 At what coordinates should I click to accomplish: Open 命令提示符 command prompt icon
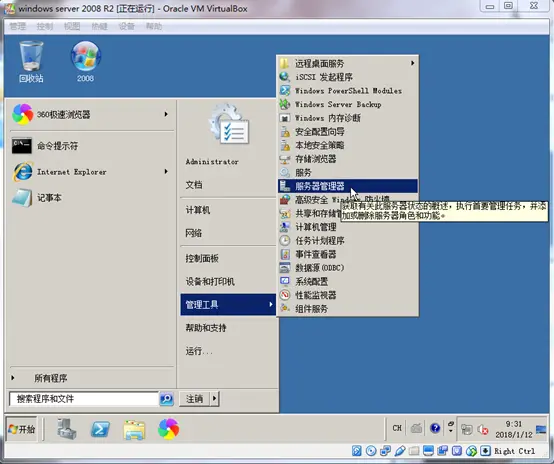click(22, 146)
